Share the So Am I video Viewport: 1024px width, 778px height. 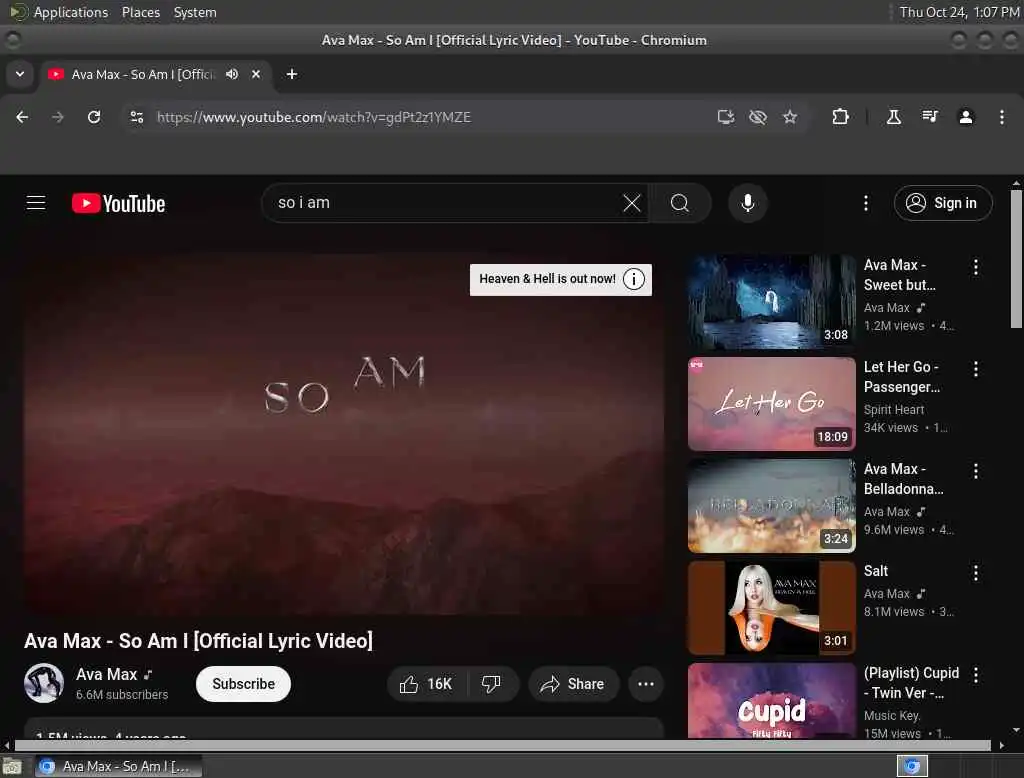(572, 684)
